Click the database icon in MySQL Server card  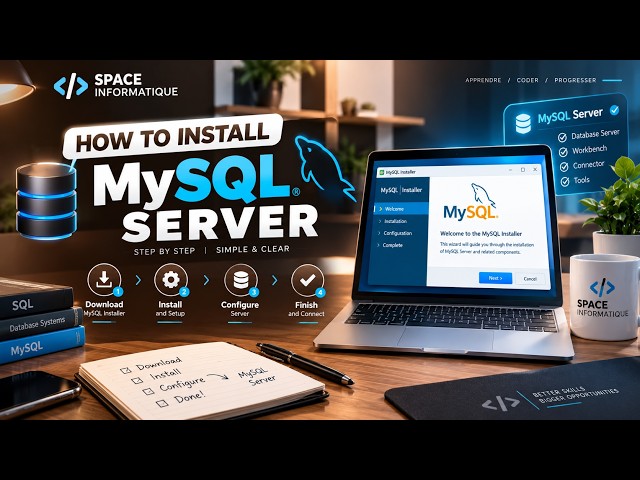[x=523, y=123]
